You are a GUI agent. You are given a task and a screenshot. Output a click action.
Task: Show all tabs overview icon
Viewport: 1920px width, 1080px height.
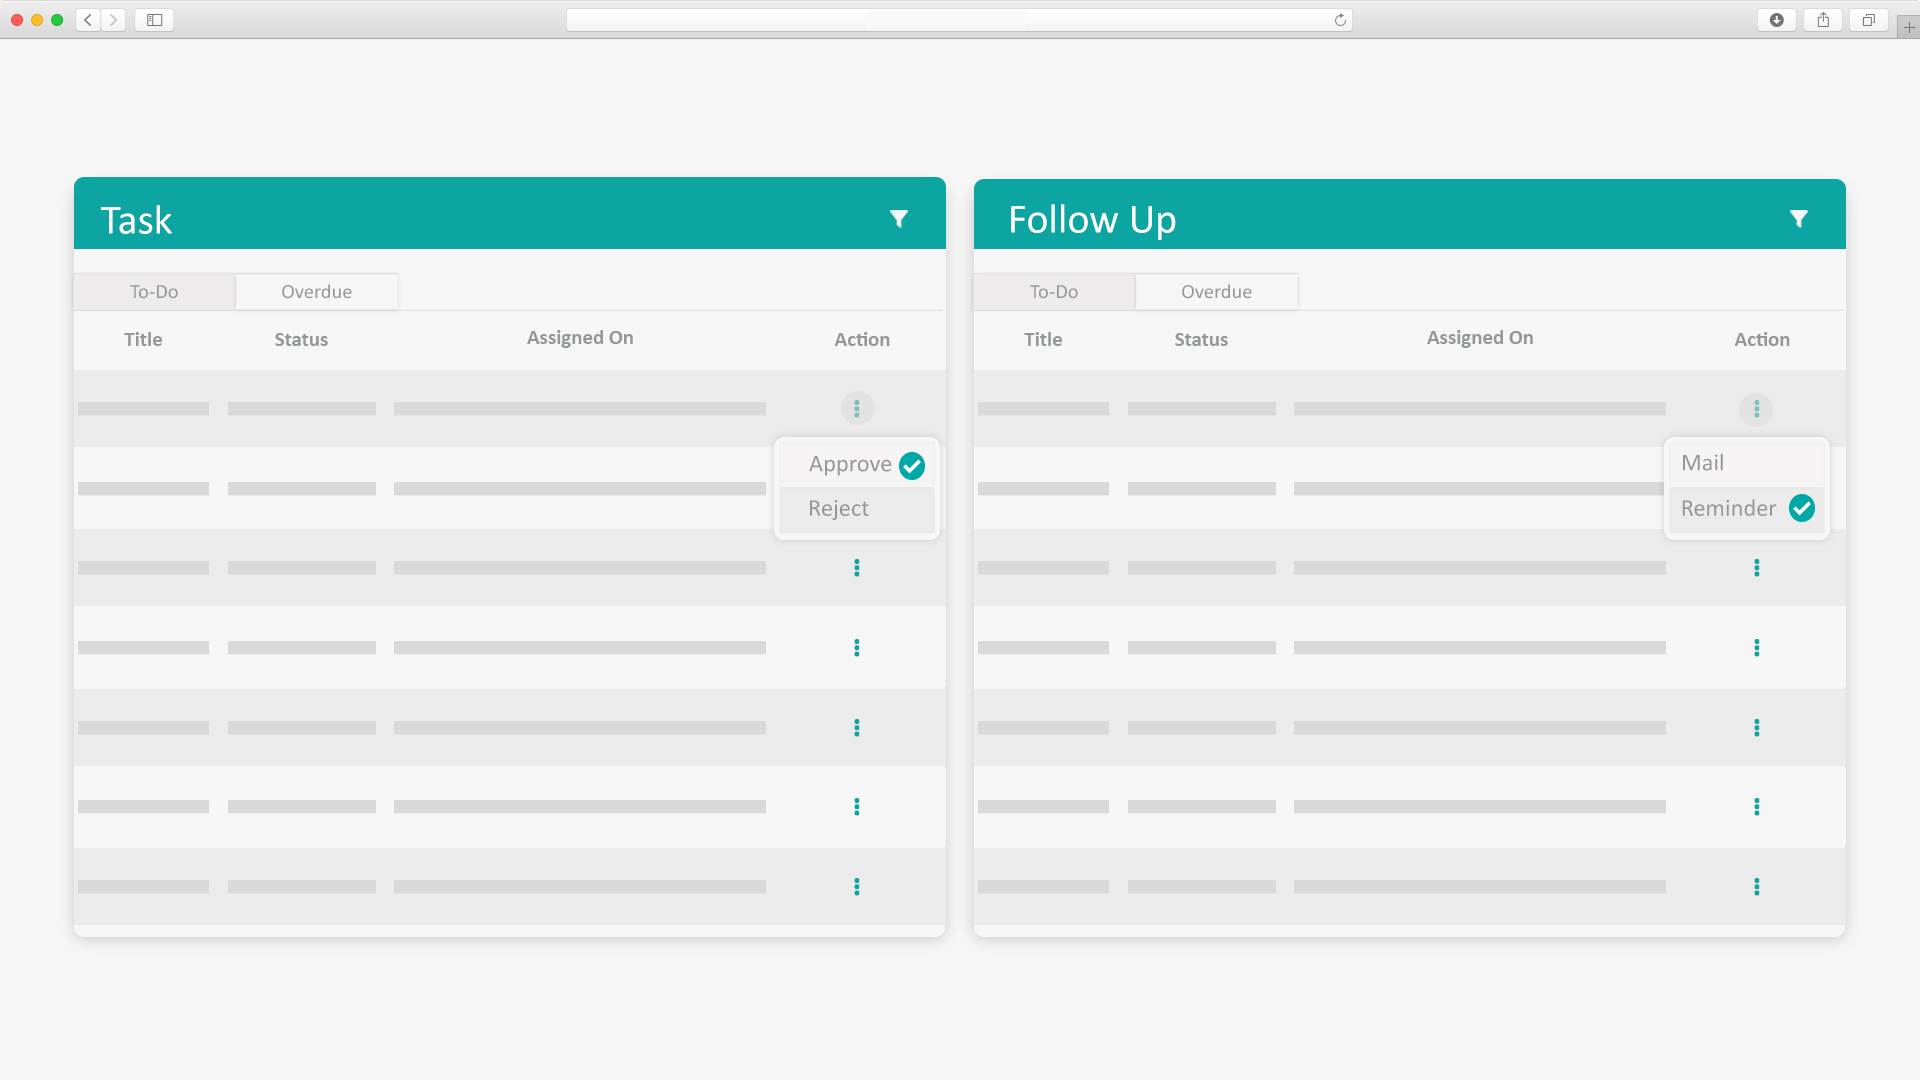[x=1868, y=20]
